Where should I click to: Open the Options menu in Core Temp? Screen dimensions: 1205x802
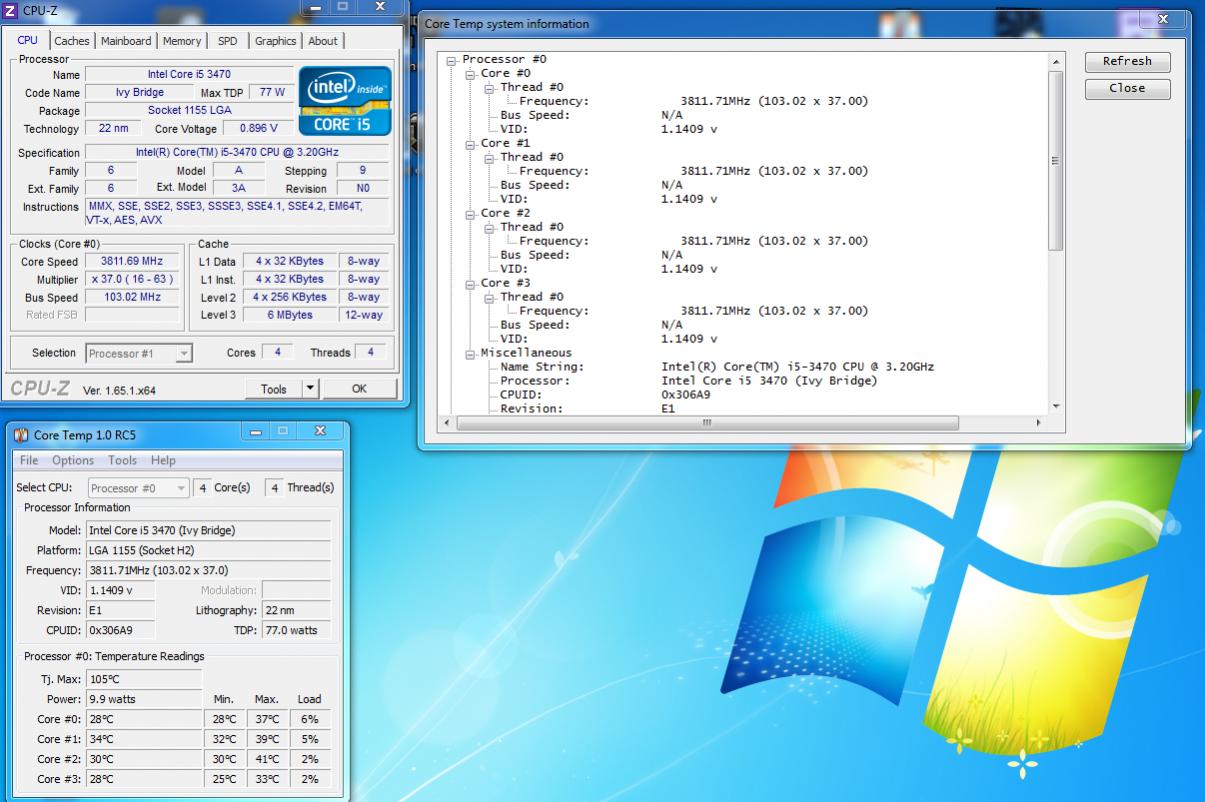pos(73,460)
